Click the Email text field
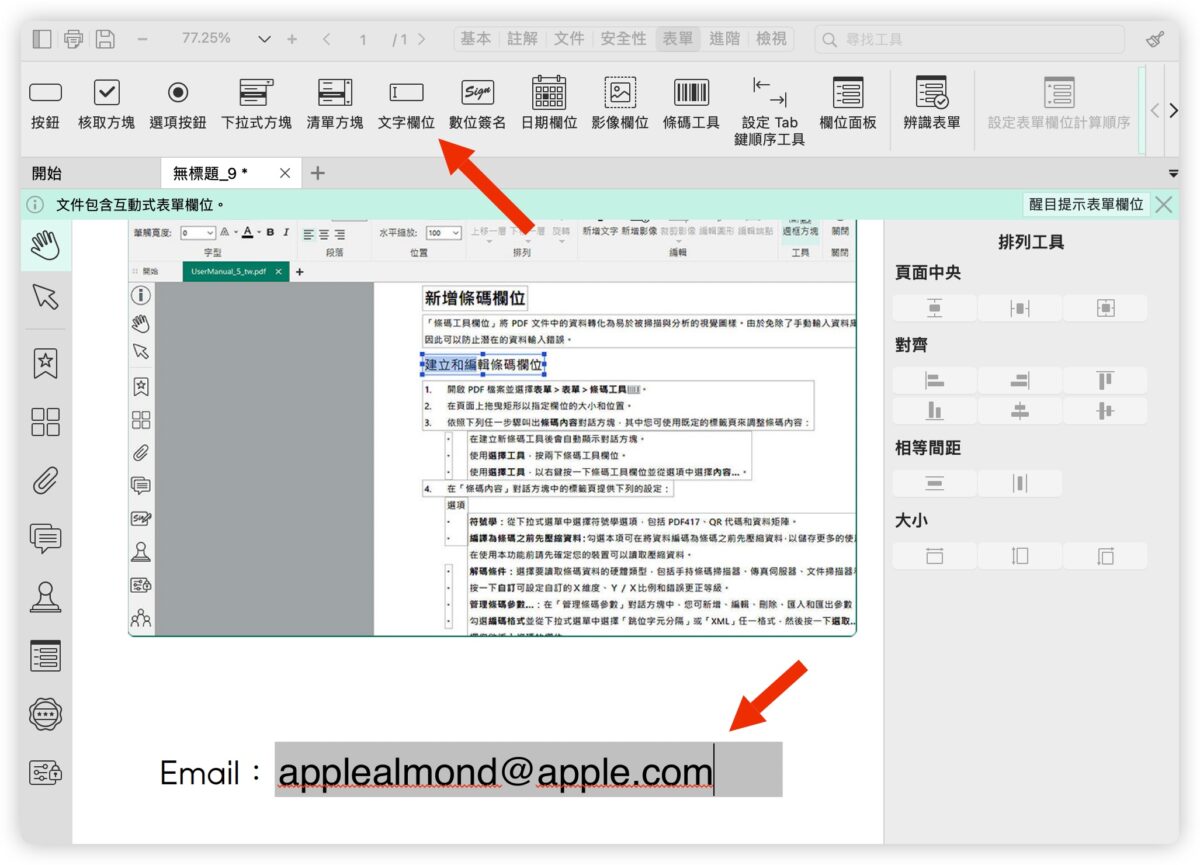The width and height of the screenshot is (1200, 865). (528, 770)
